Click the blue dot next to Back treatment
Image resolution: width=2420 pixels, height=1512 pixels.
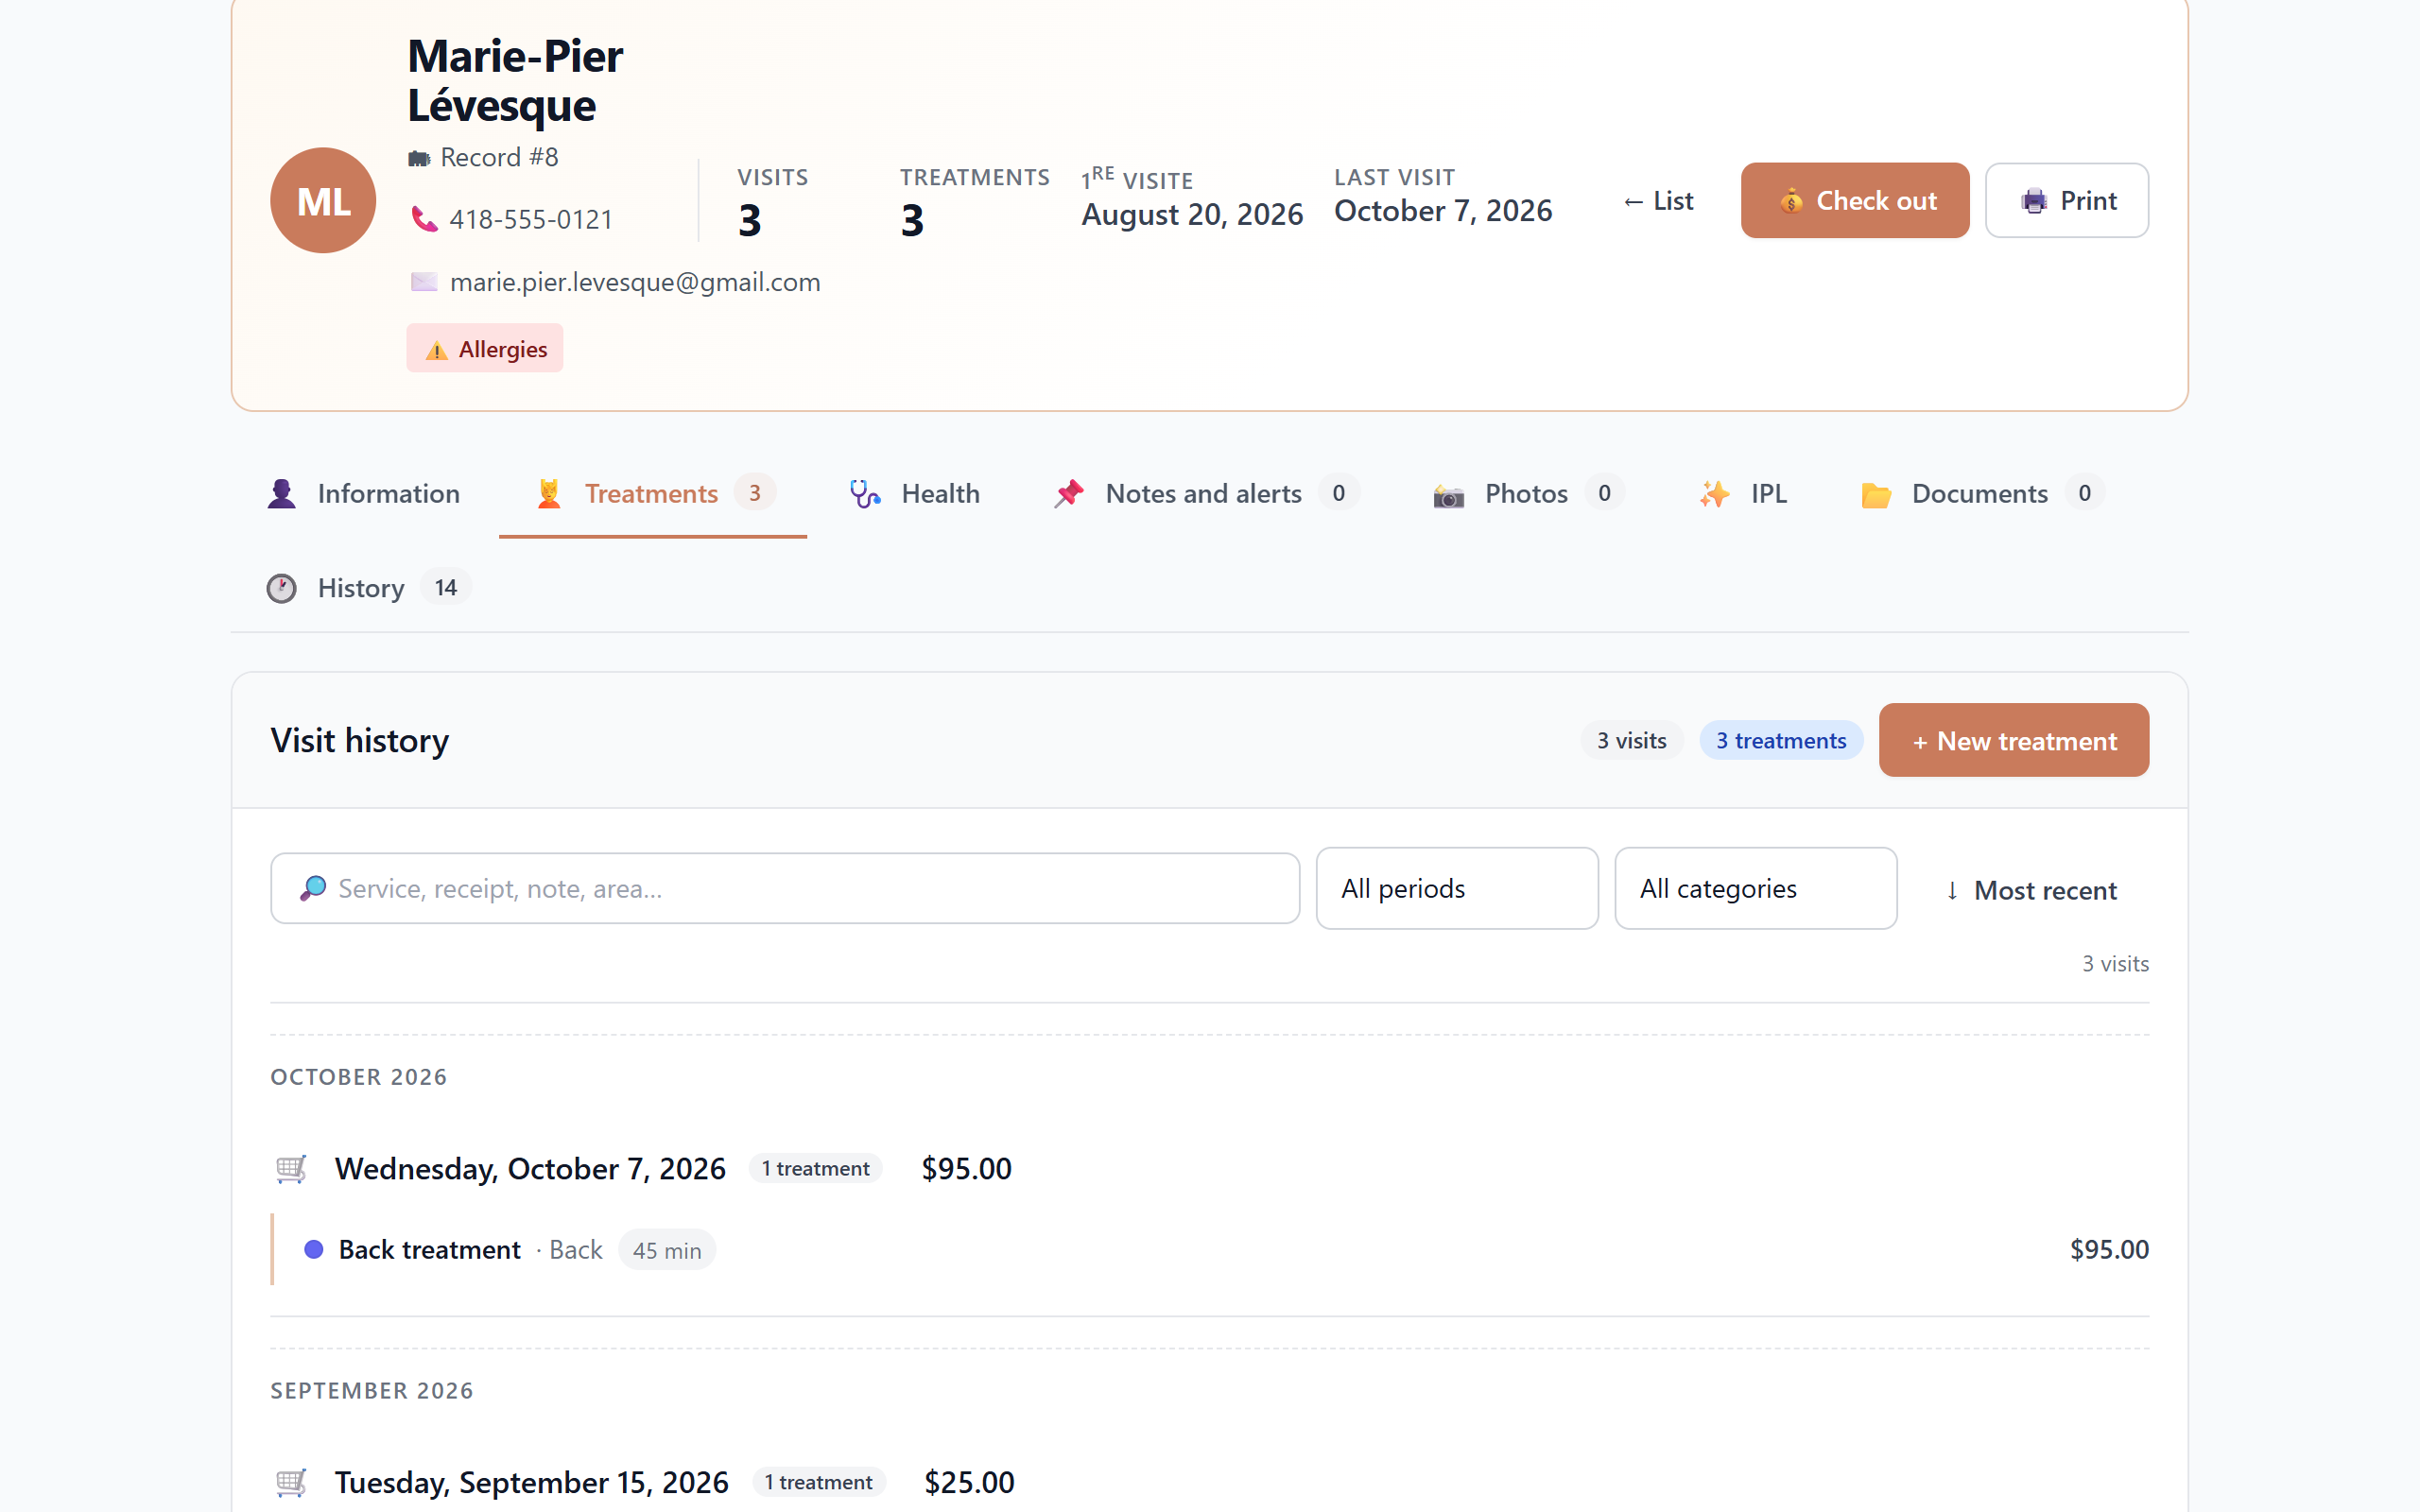click(x=314, y=1249)
